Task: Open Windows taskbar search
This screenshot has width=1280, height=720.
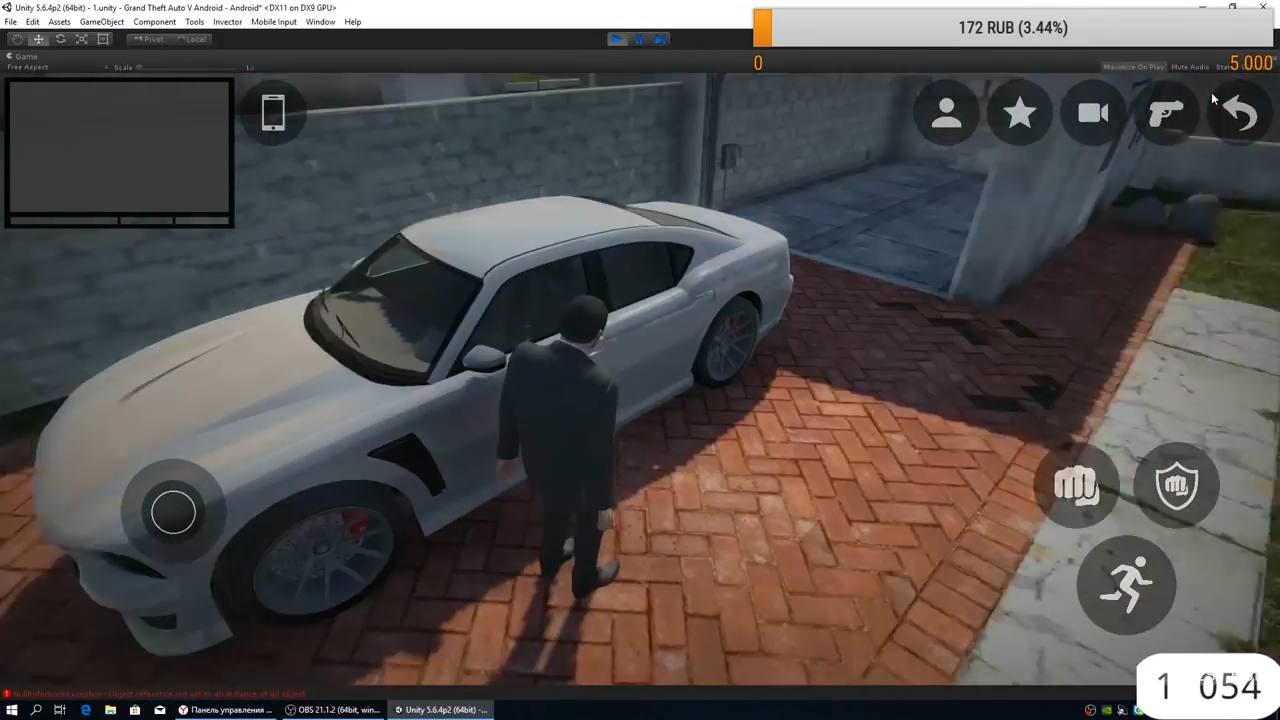Action: (x=36, y=710)
